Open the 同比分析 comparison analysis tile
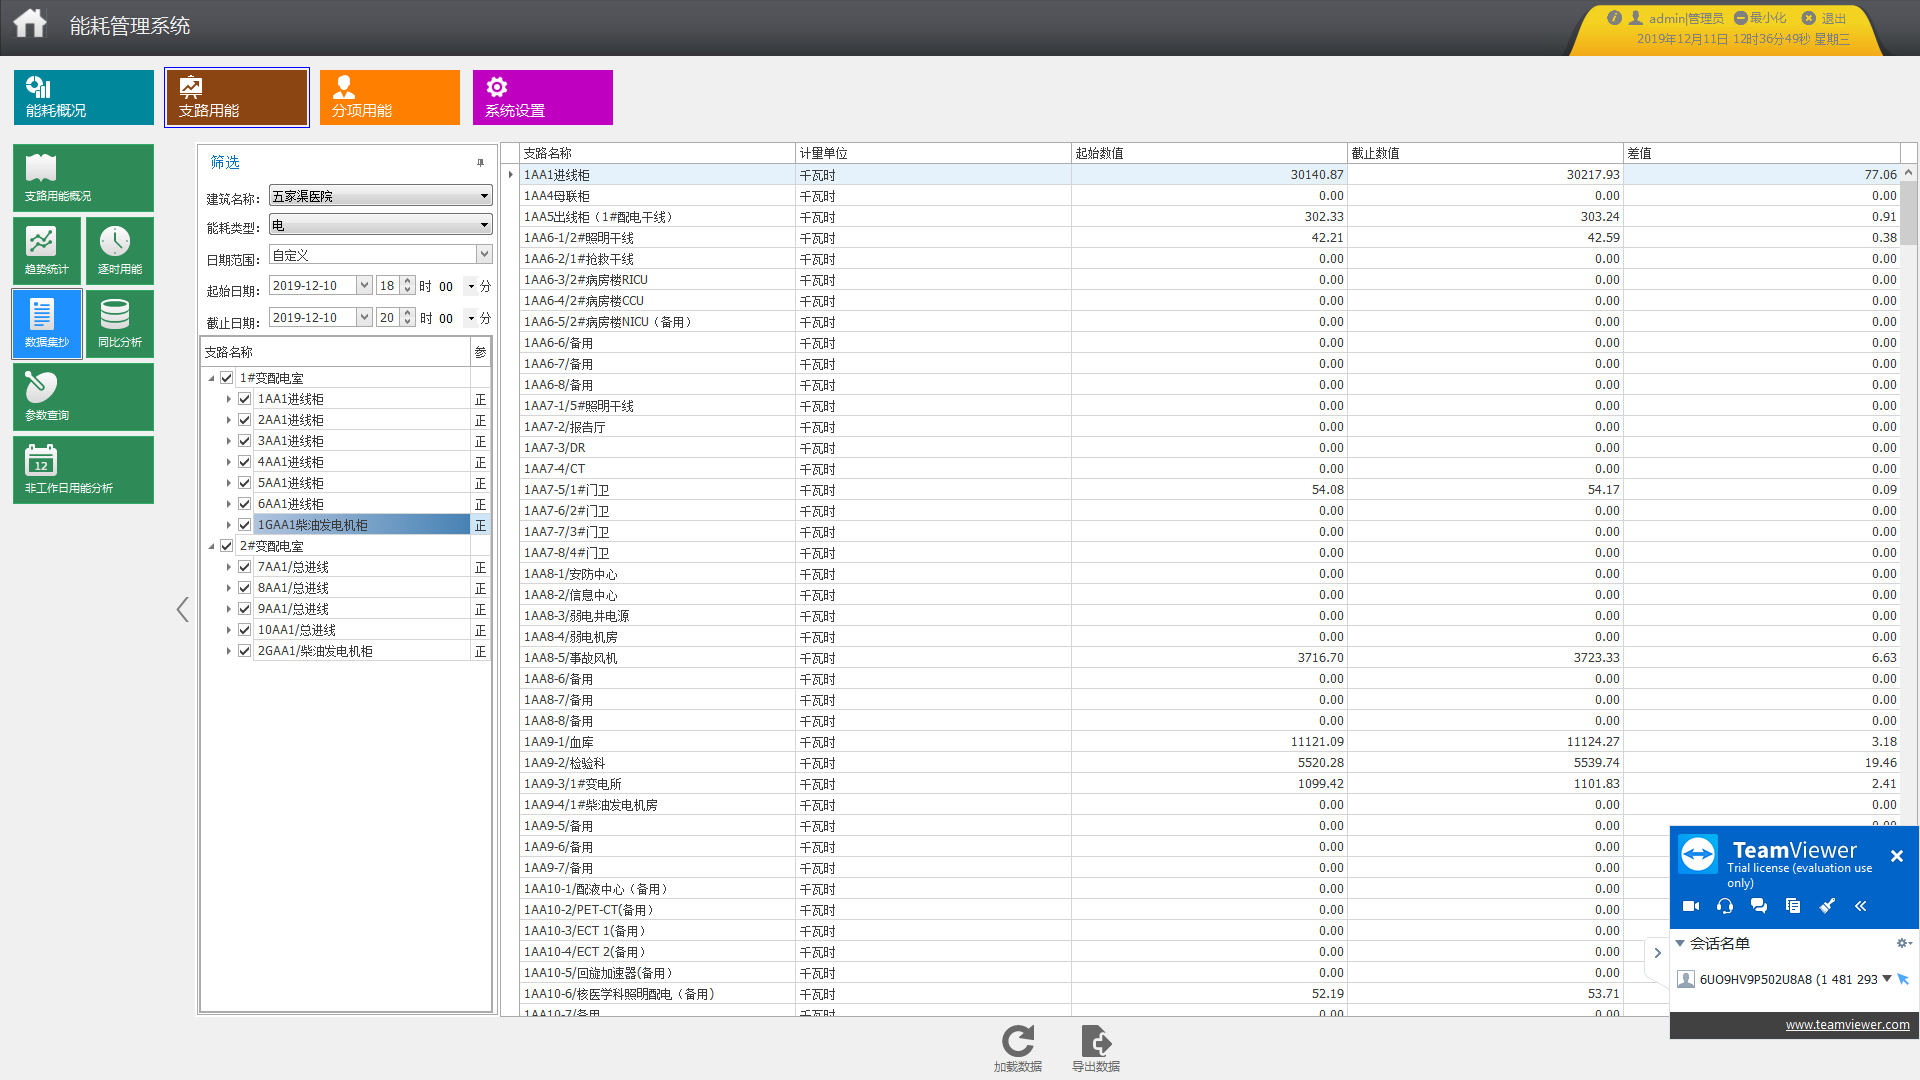Image resolution: width=1920 pixels, height=1080 pixels. point(119,323)
